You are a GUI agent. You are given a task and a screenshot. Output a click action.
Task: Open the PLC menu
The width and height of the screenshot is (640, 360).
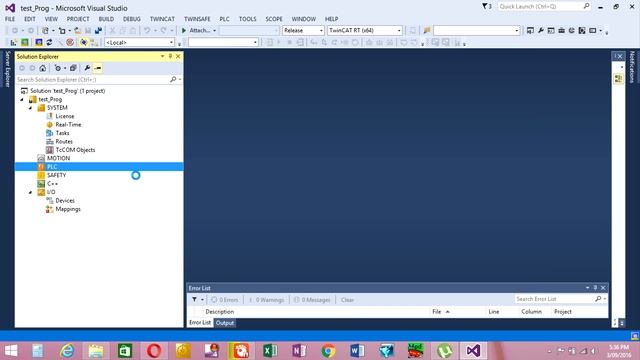[224, 19]
